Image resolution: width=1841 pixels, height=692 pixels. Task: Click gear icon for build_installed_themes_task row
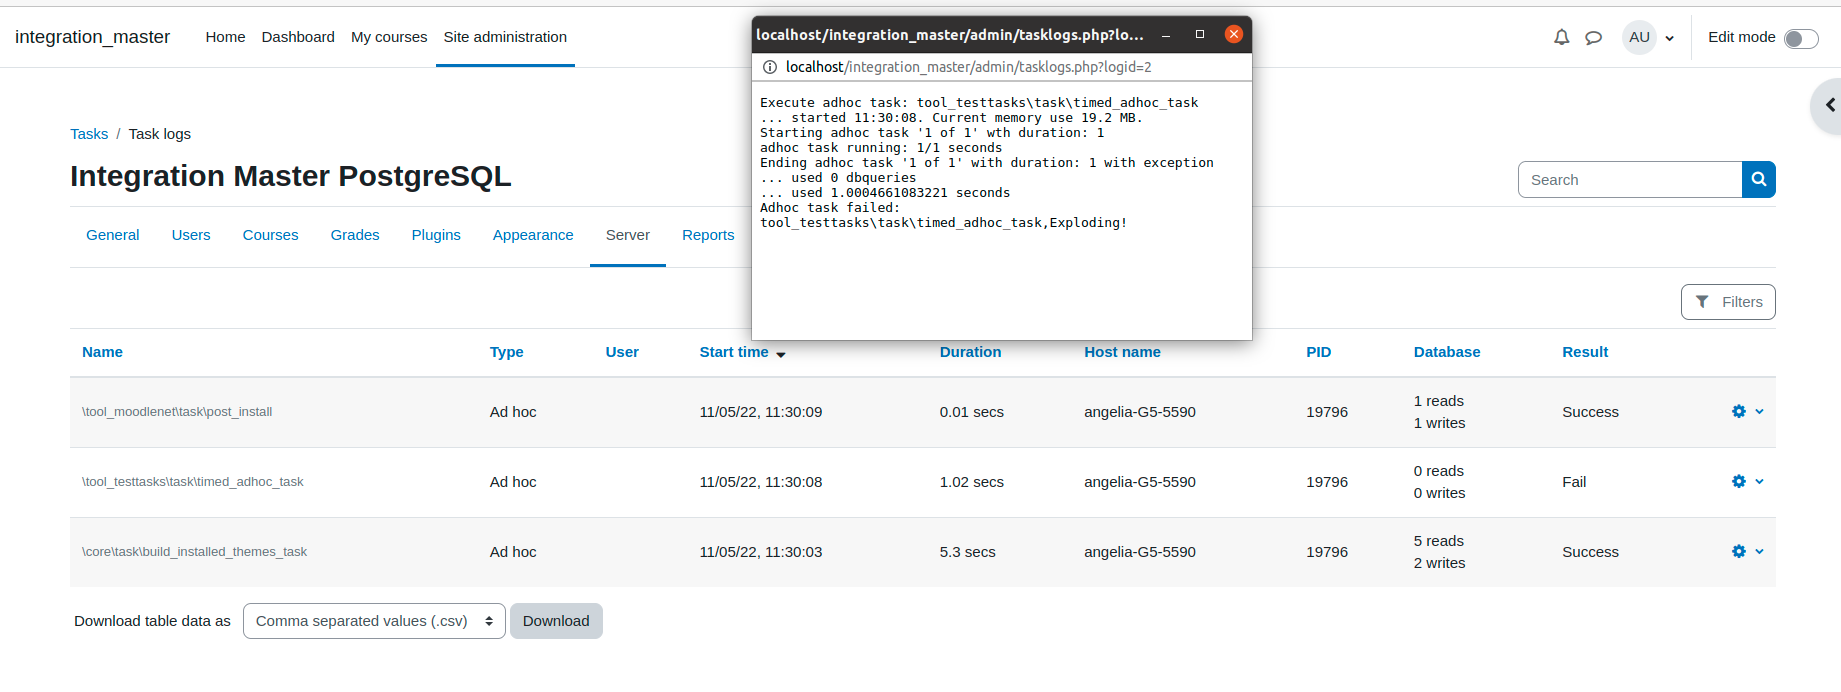click(1739, 551)
